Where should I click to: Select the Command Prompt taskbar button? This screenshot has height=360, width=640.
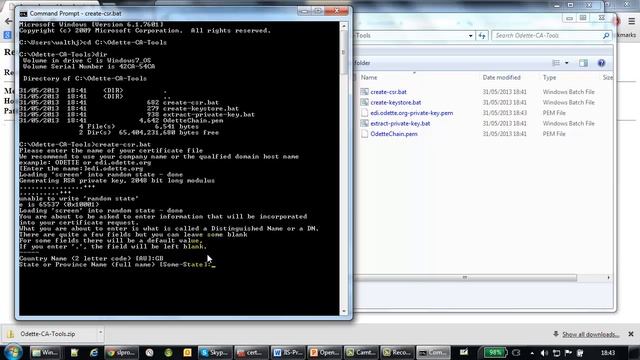click(433, 352)
